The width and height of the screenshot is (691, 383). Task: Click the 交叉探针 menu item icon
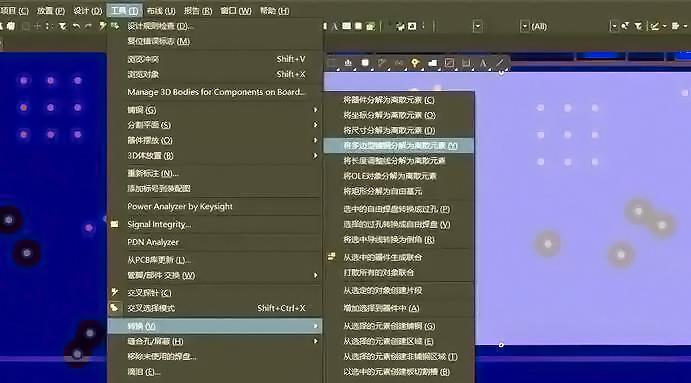(115, 292)
